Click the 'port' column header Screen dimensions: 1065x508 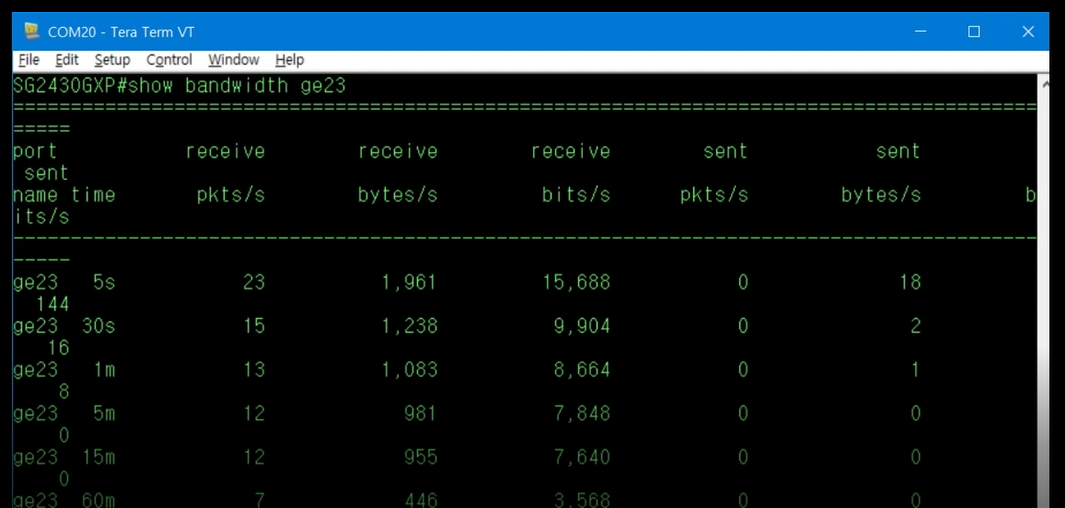point(35,151)
